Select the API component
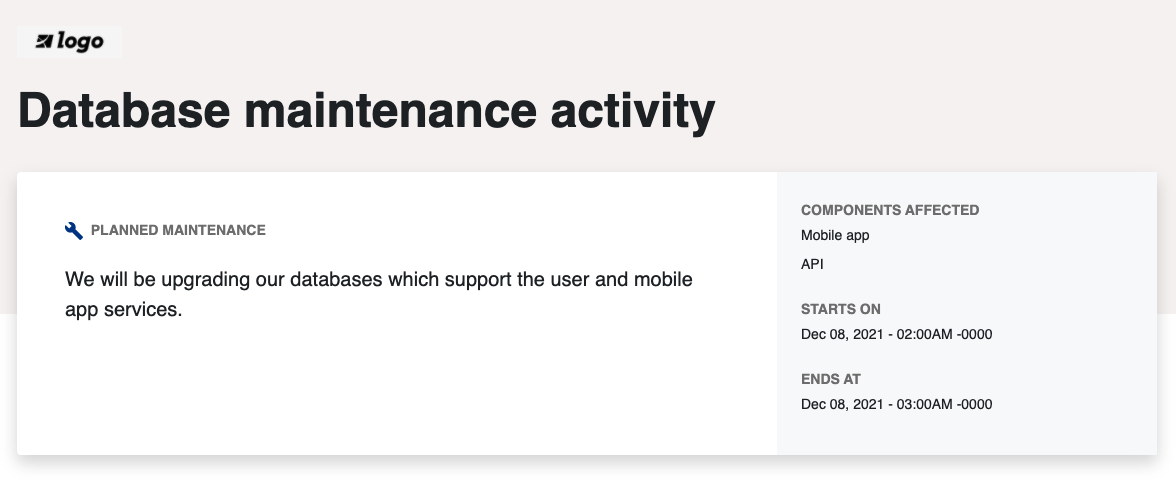Viewport: 1176px width, 485px height. coord(812,265)
